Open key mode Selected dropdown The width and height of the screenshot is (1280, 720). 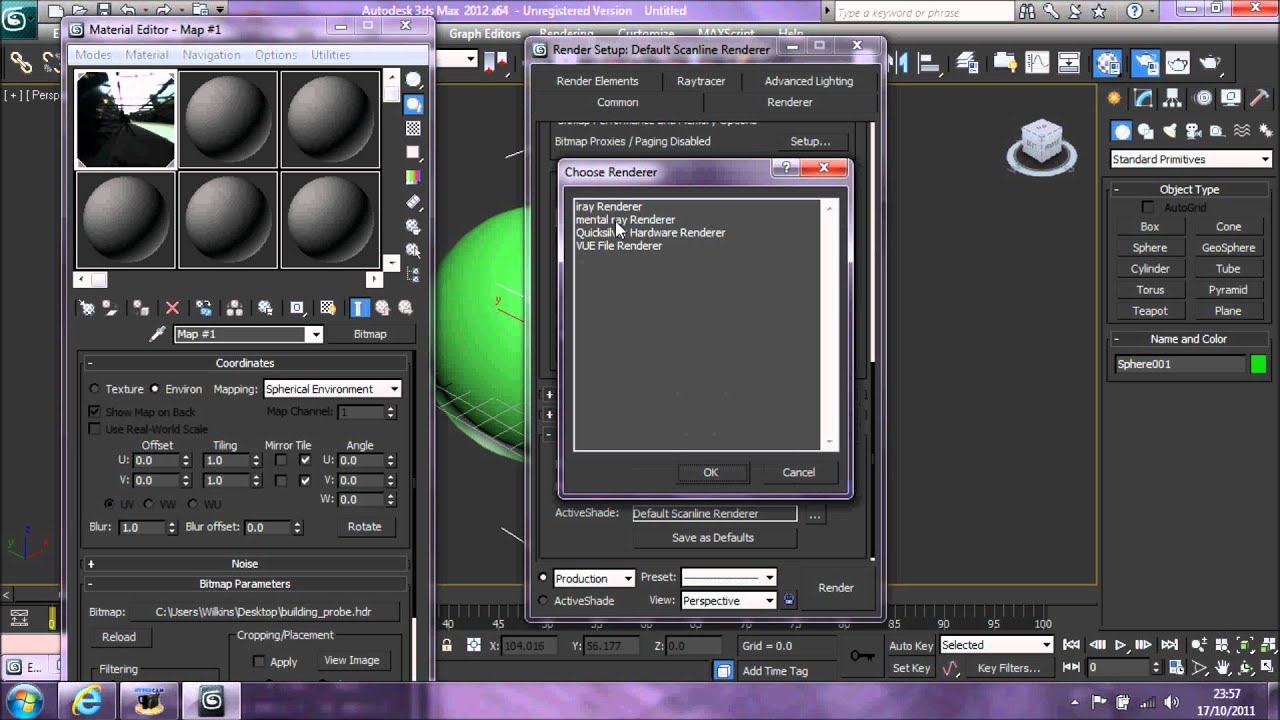(996, 645)
